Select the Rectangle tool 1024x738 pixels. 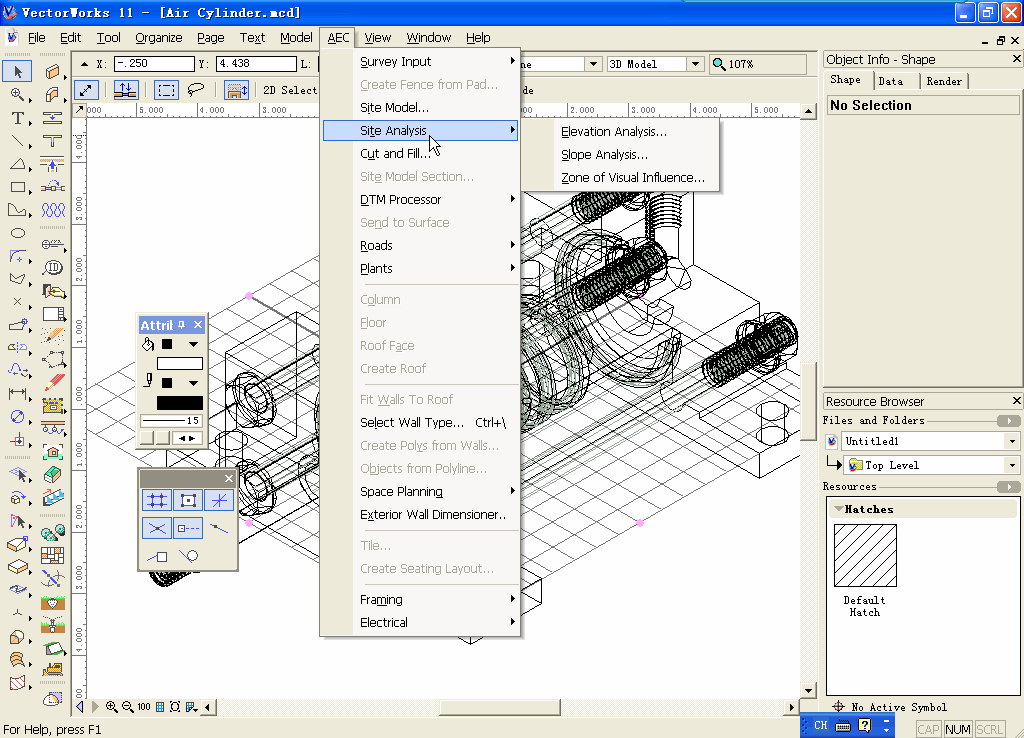point(18,187)
